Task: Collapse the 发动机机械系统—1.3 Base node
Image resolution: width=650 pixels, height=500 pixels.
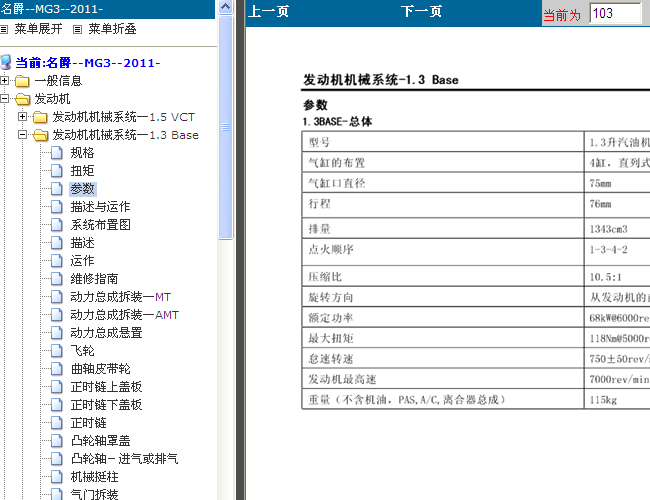Action: [22, 135]
